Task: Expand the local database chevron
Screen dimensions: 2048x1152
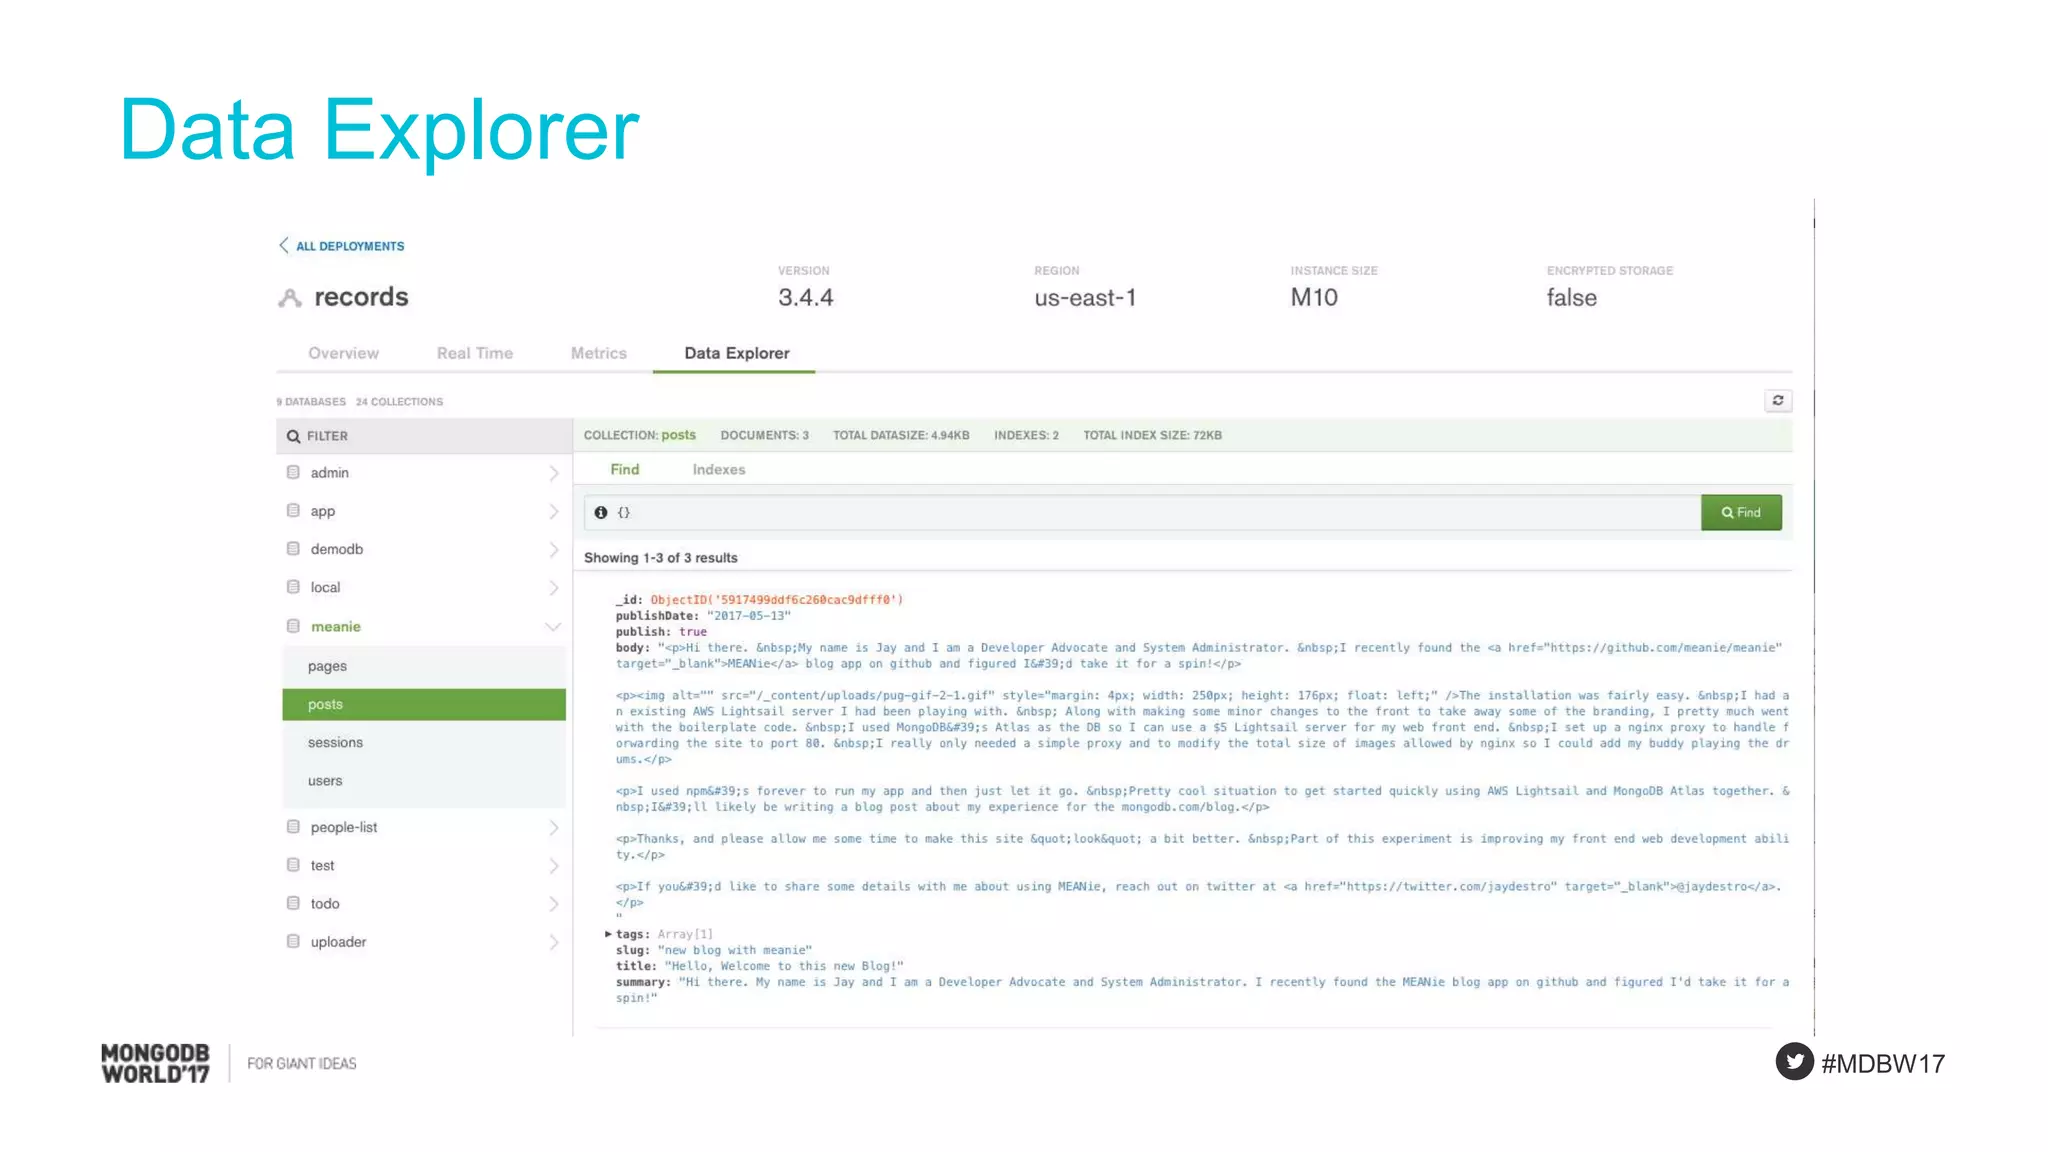Action: pos(553,587)
